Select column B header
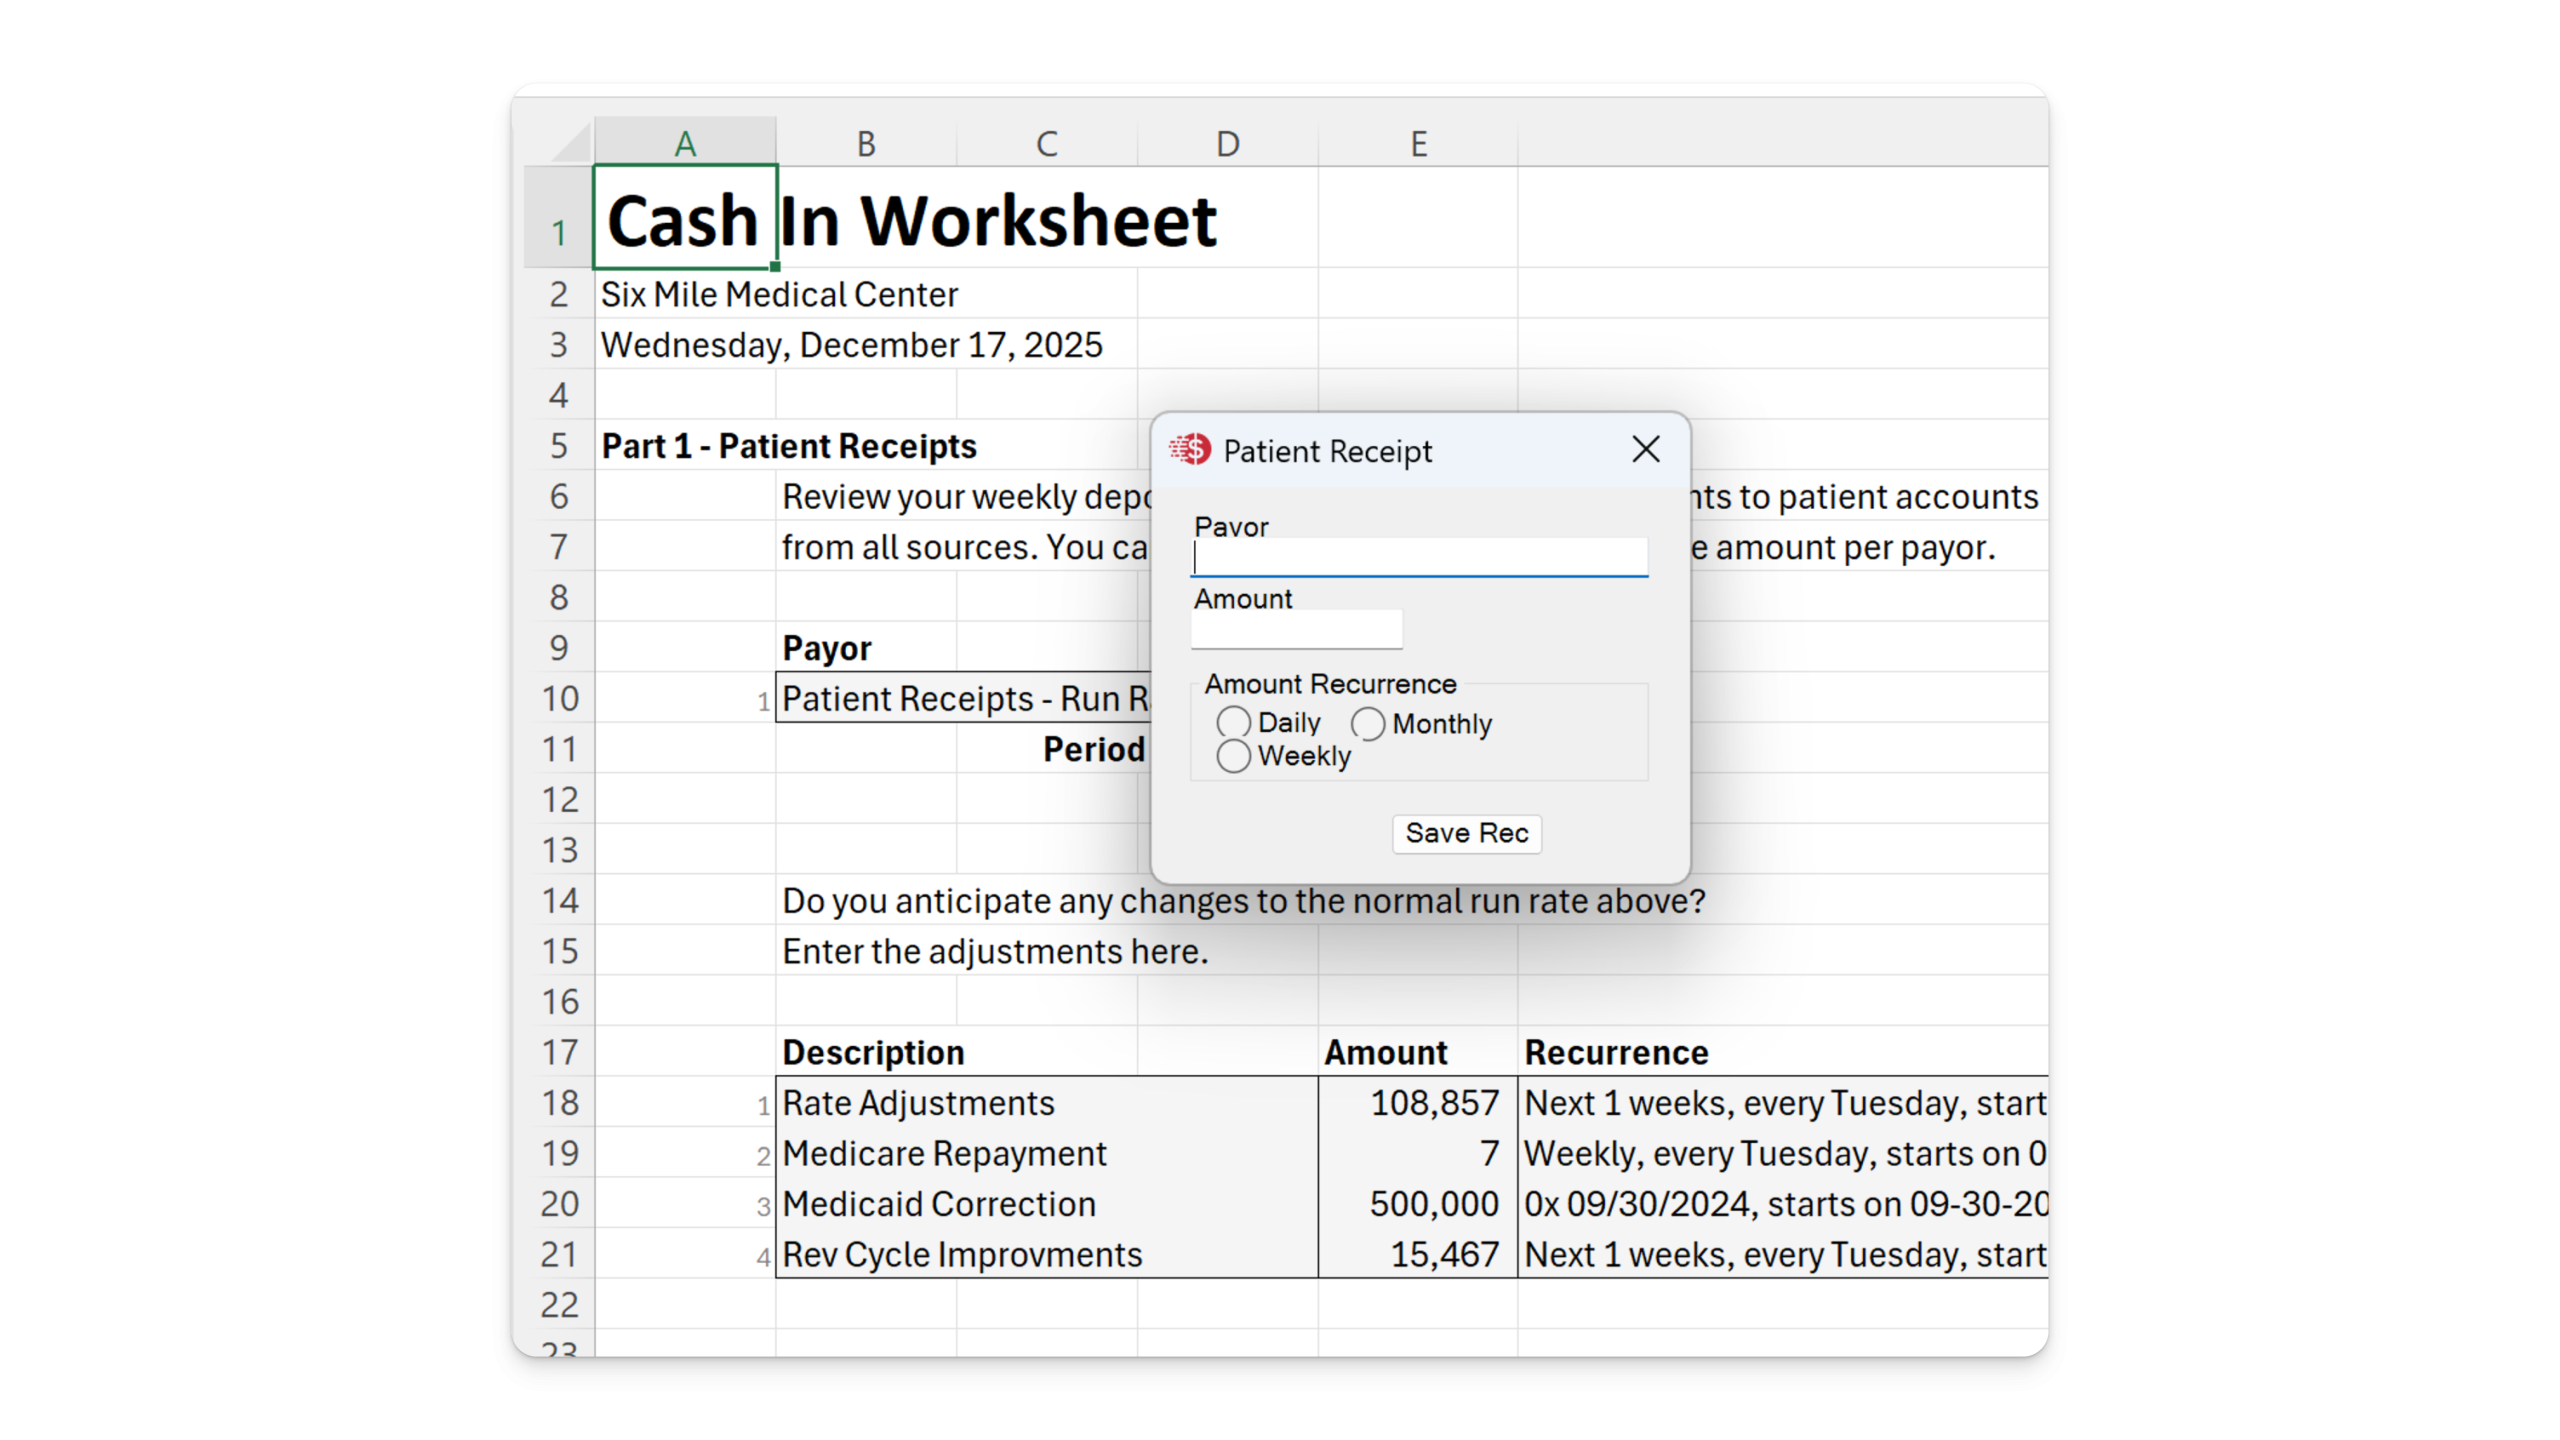Screen dimensions: 2560x1440 point(866,144)
